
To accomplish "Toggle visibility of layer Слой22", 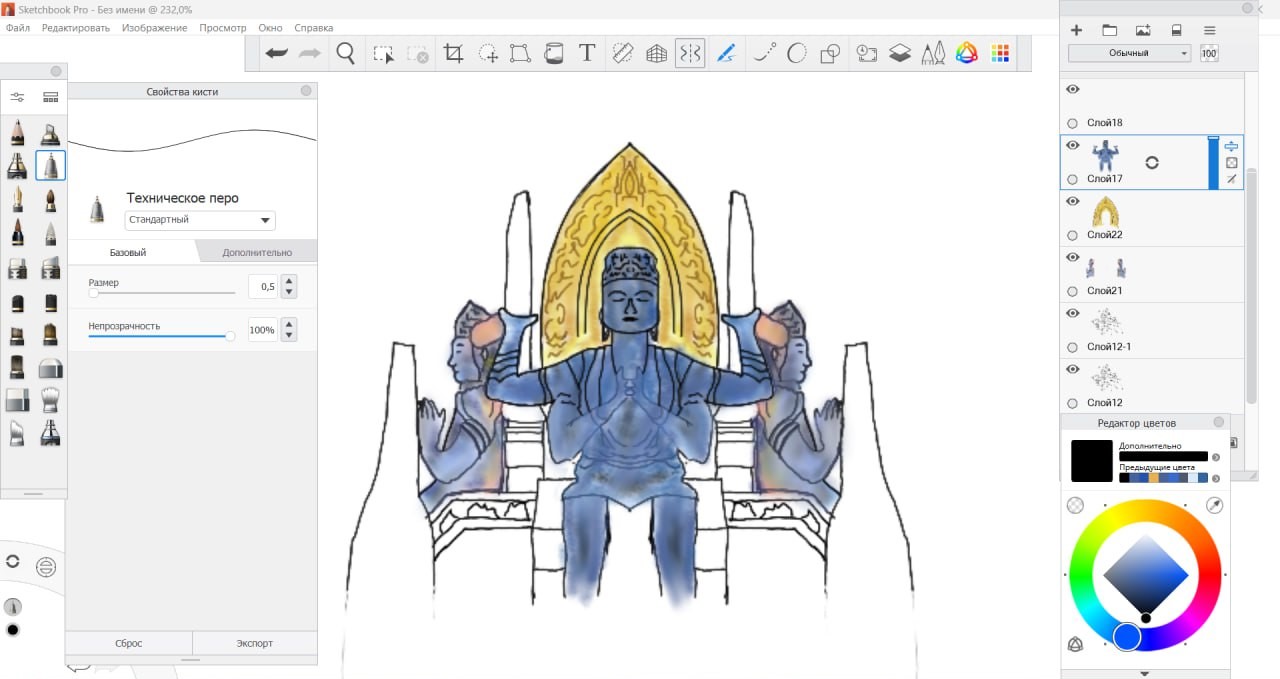I will pos(1073,202).
